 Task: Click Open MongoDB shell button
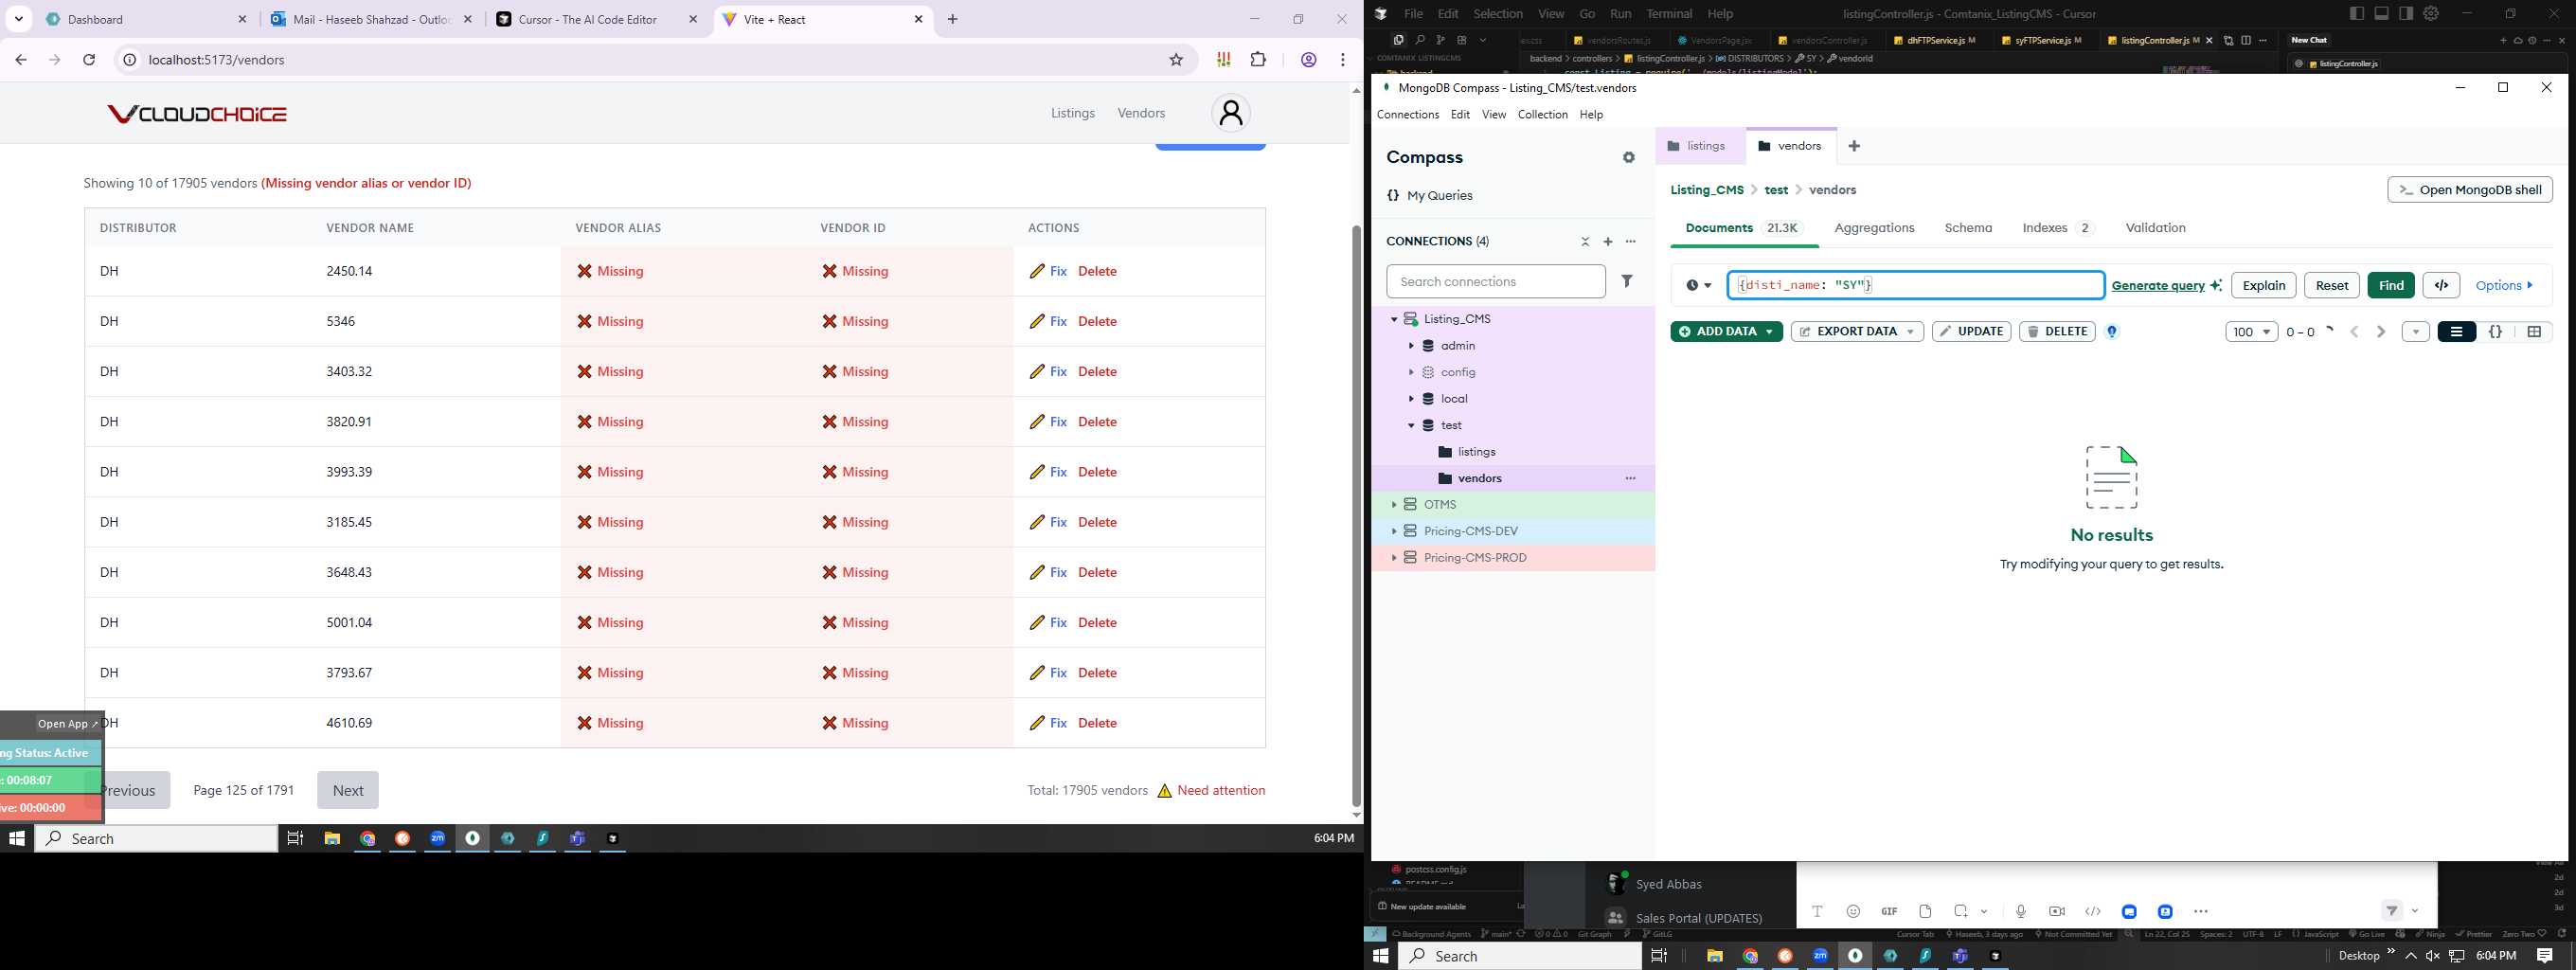click(x=2470, y=190)
